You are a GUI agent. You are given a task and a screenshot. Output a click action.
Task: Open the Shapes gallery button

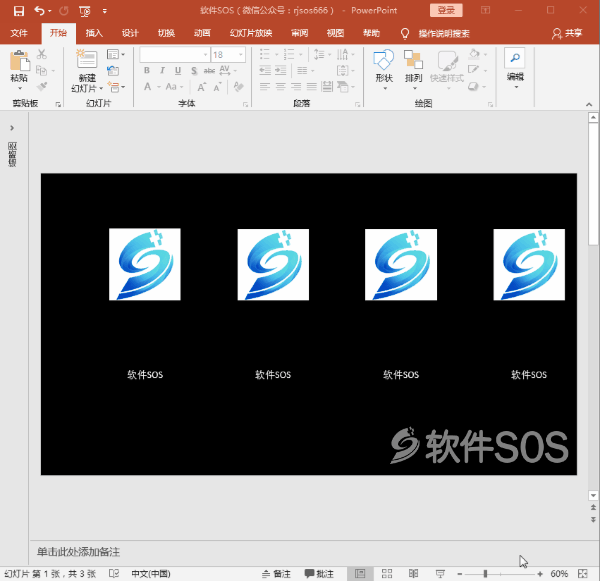point(384,69)
